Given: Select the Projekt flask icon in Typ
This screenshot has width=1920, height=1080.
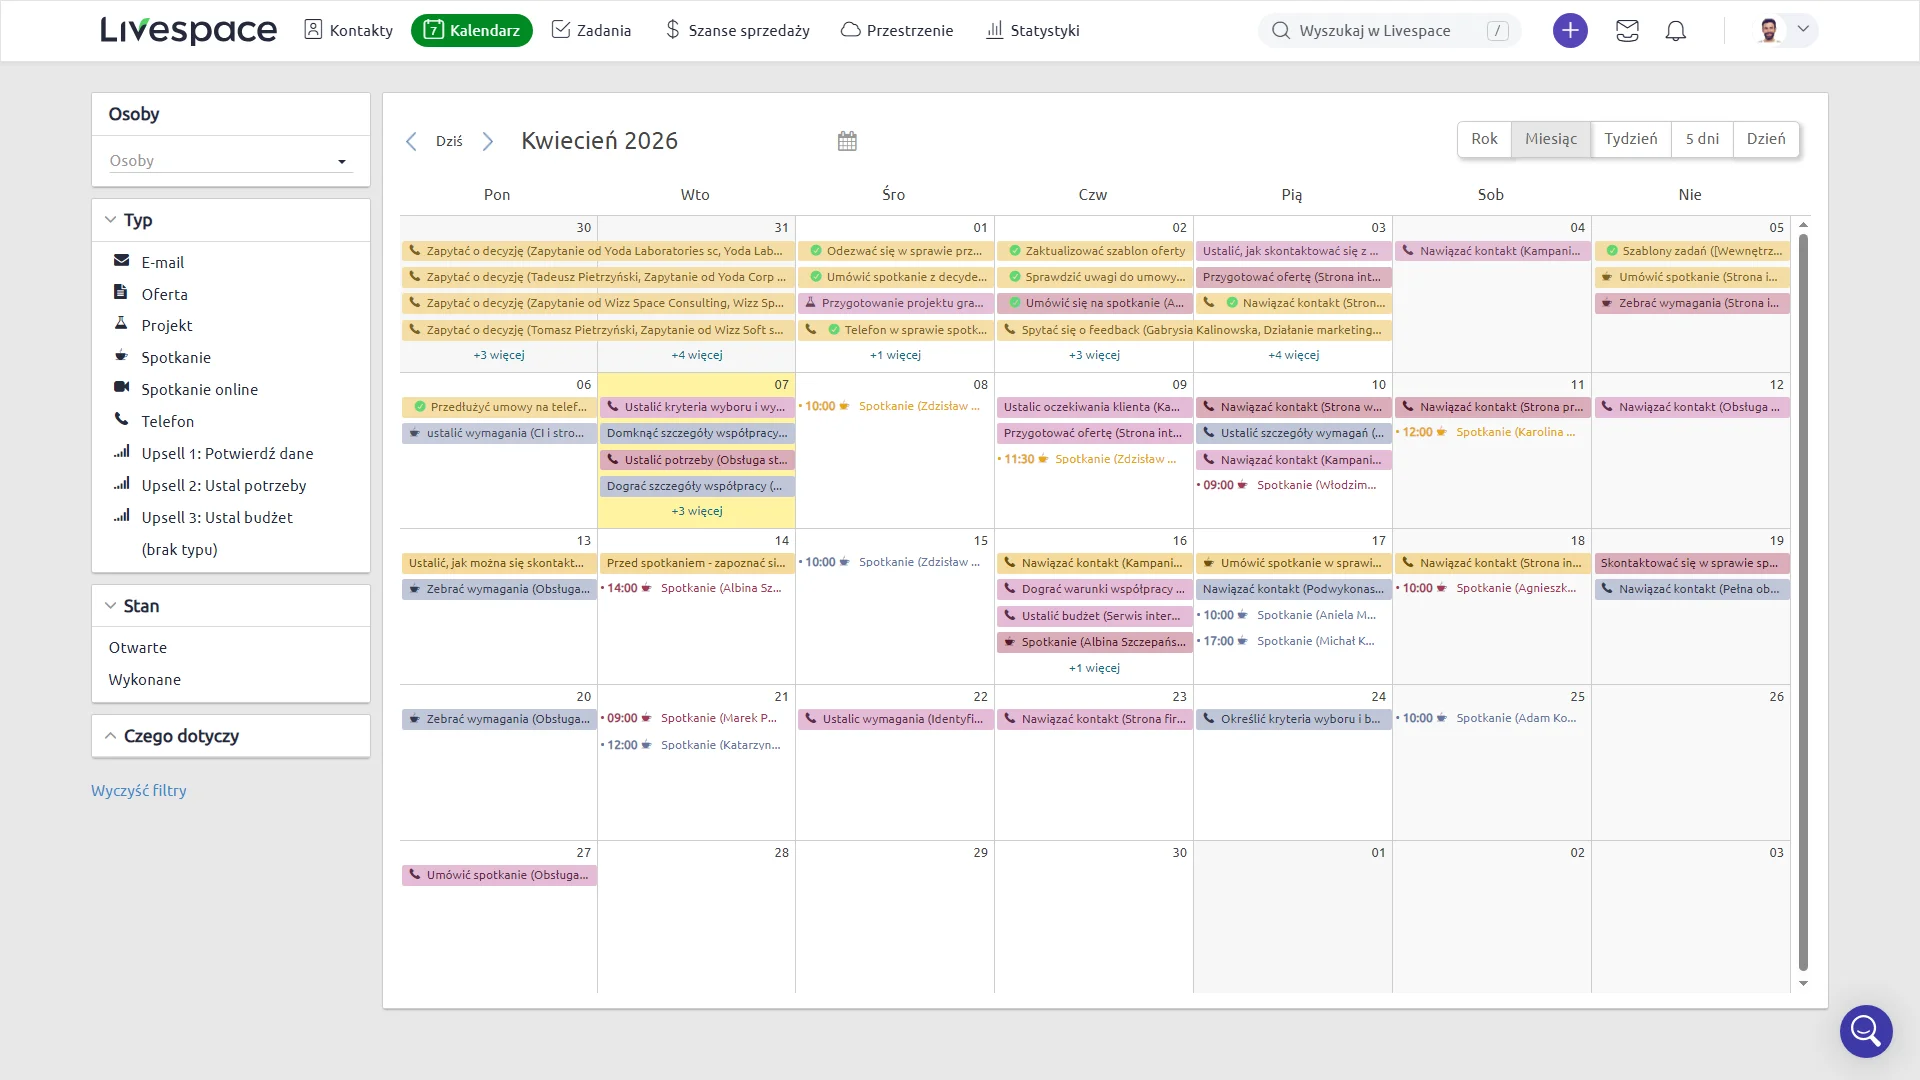Looking at the screenshot, I should 121,324.
